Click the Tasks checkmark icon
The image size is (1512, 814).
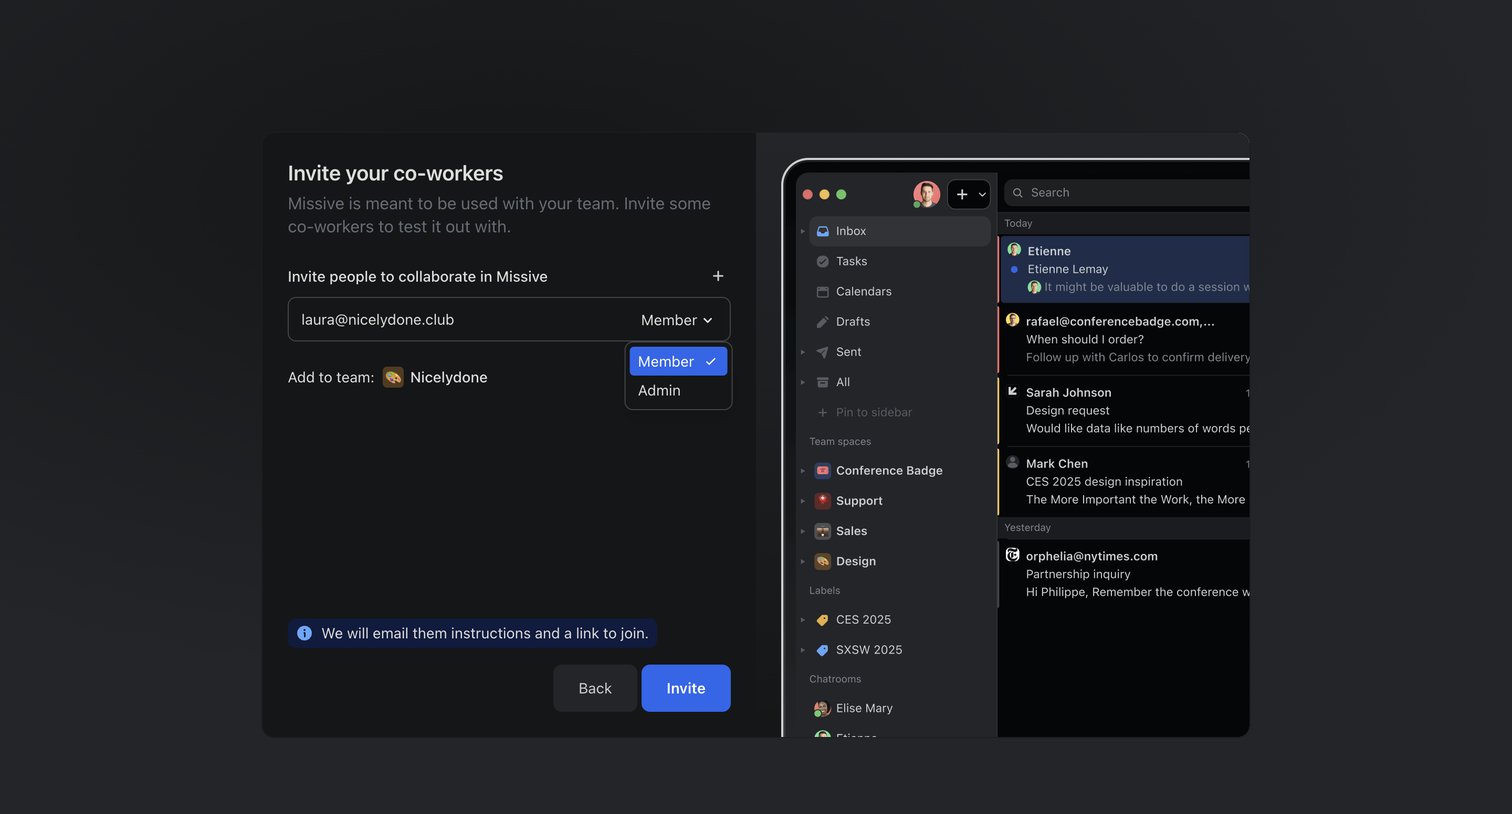(x=822, y=261)
